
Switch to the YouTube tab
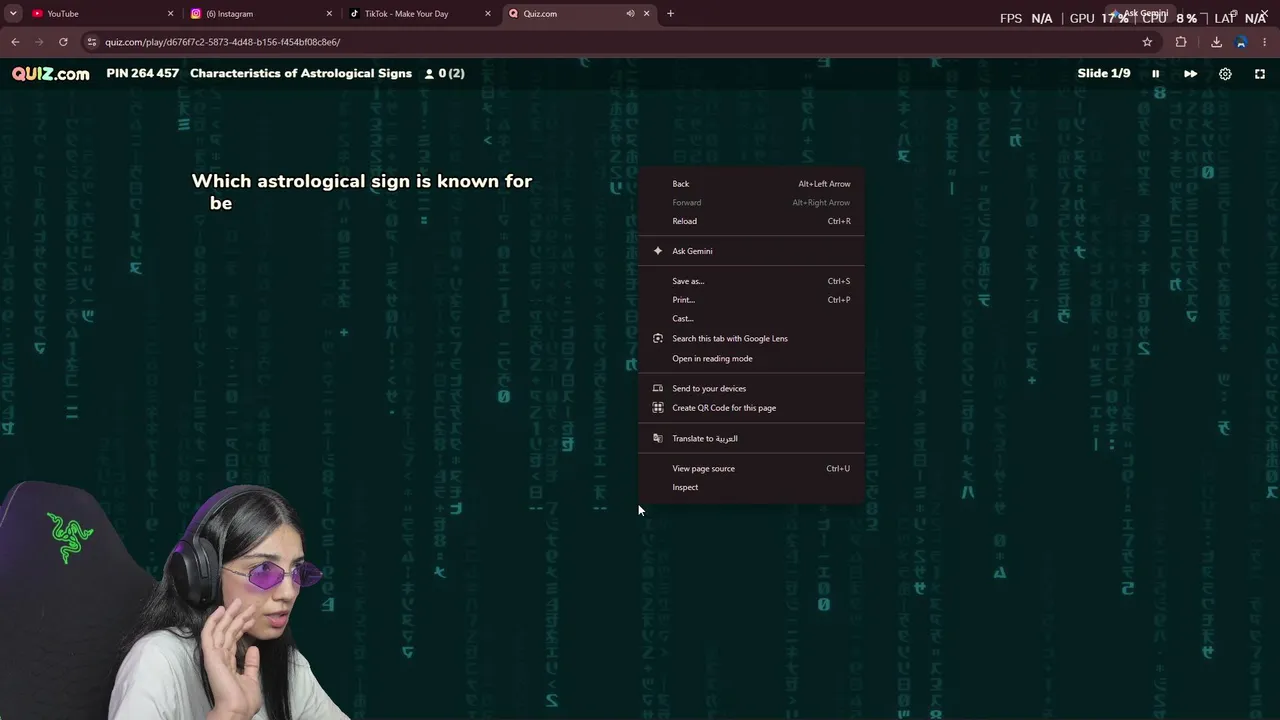pyautogui.click(x=100, y=14)
